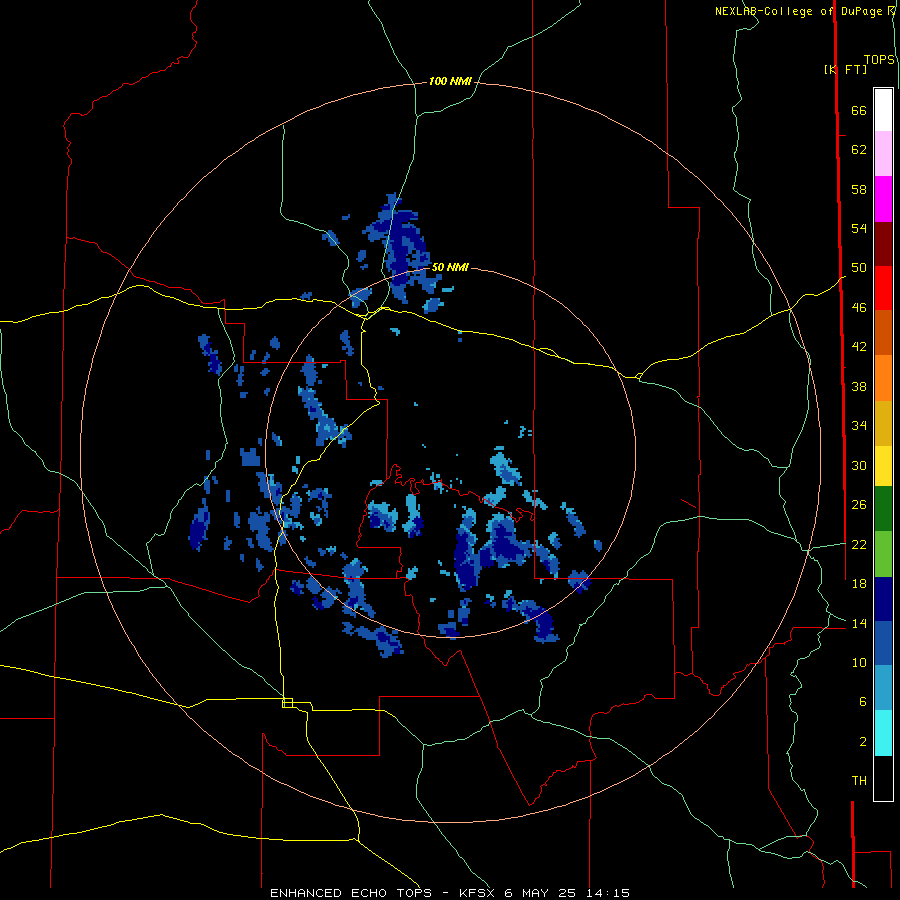Click the legend value '22'

click(859, 544)
